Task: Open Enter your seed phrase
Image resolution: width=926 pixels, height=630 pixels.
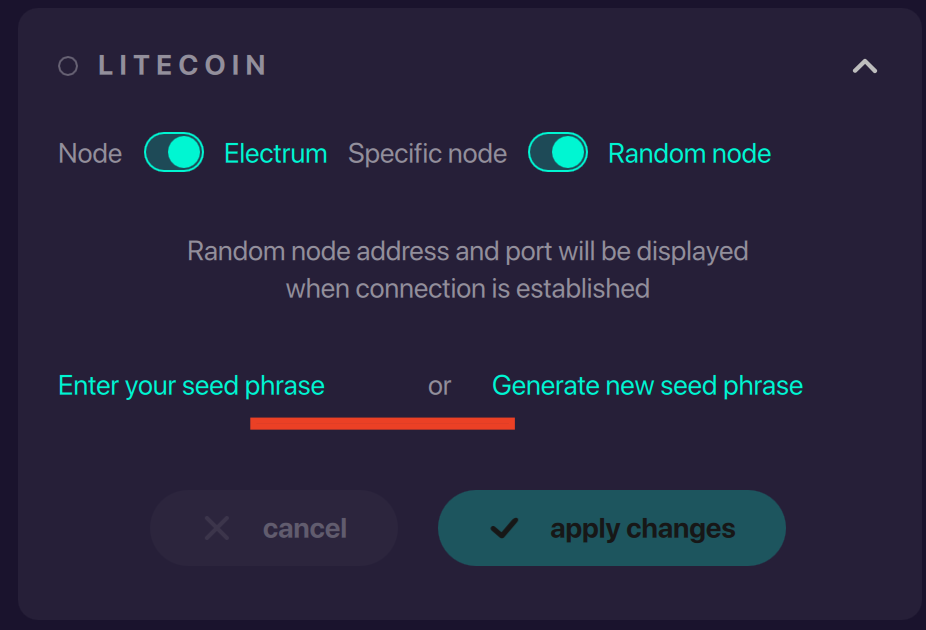Action: point(190,385)
